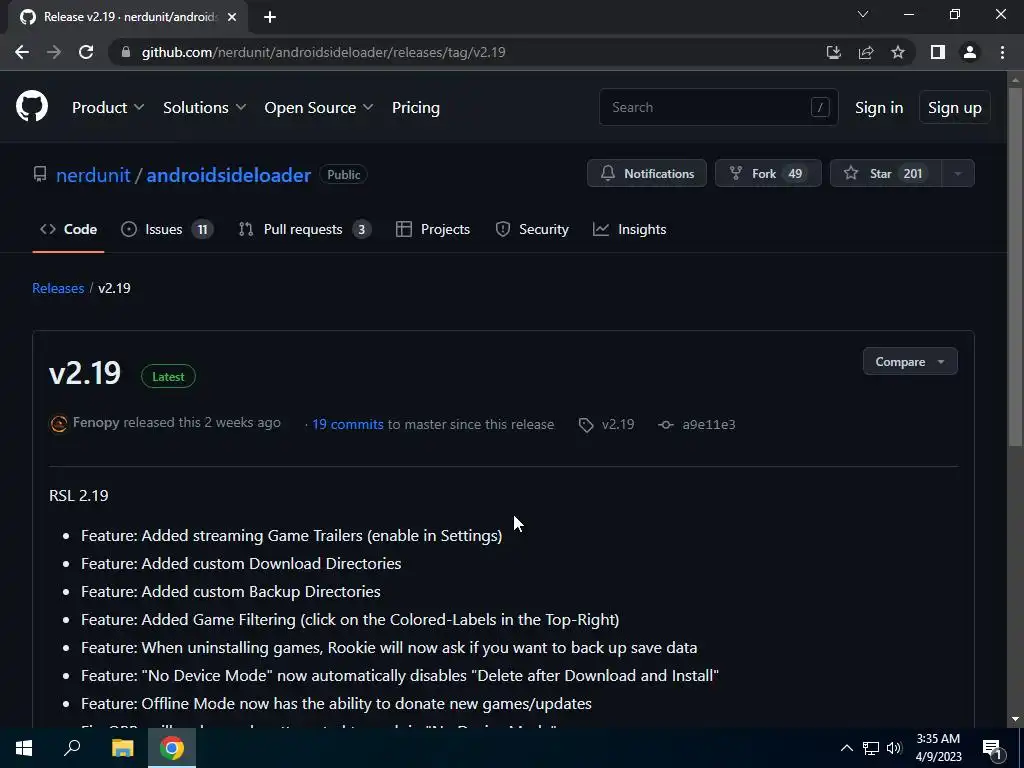Open the Pricing page

(415, 108)
